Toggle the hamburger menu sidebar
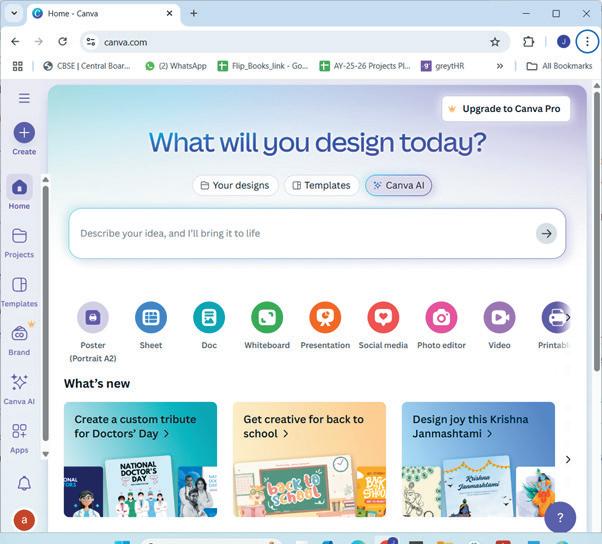This screenshot has width=602, height=544. (24, 98)
